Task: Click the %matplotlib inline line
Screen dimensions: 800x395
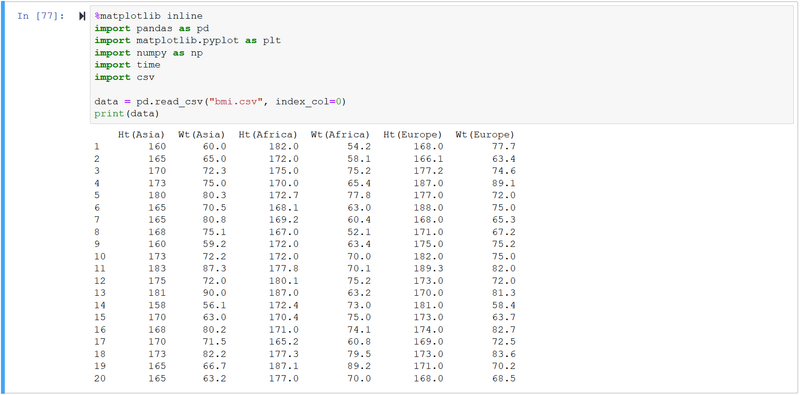Action: (x=148, y=16)
